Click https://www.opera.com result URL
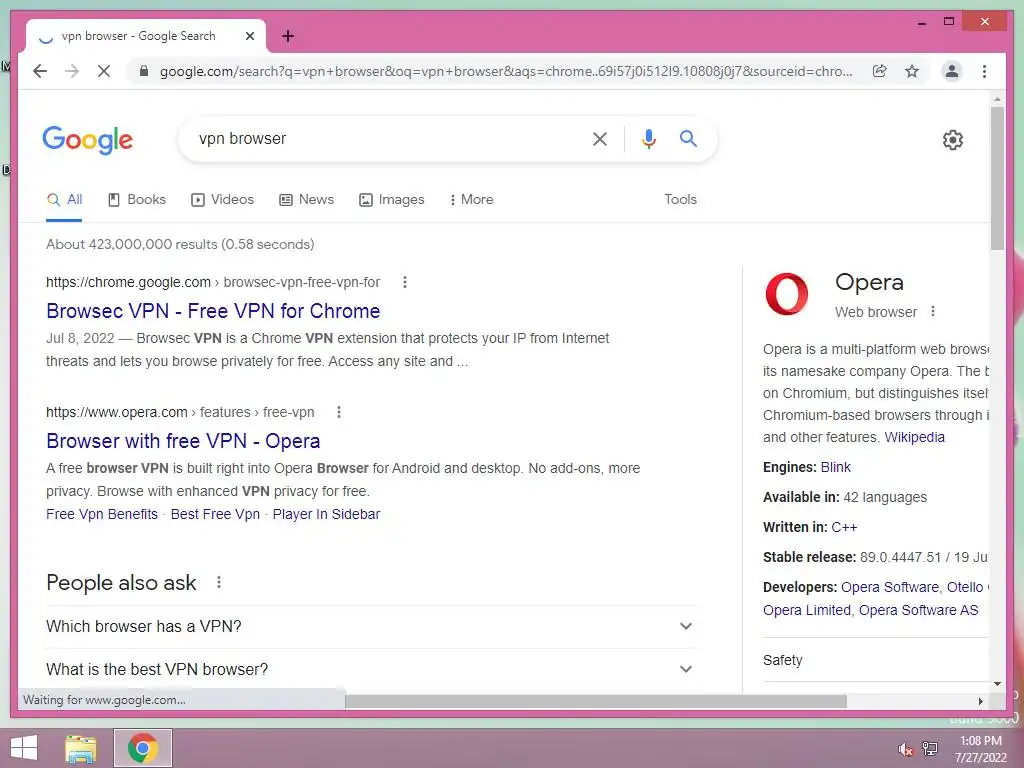The width and height of the screenshot is (1024, 768). [116, 412]
